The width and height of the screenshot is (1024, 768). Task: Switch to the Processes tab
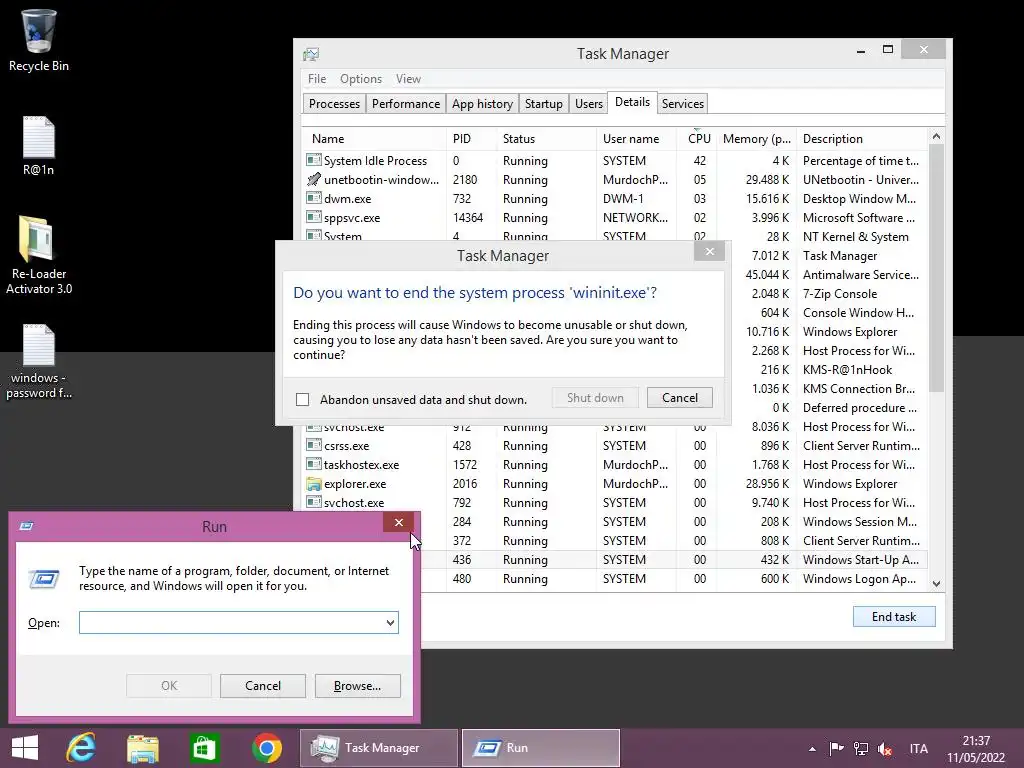334,104
